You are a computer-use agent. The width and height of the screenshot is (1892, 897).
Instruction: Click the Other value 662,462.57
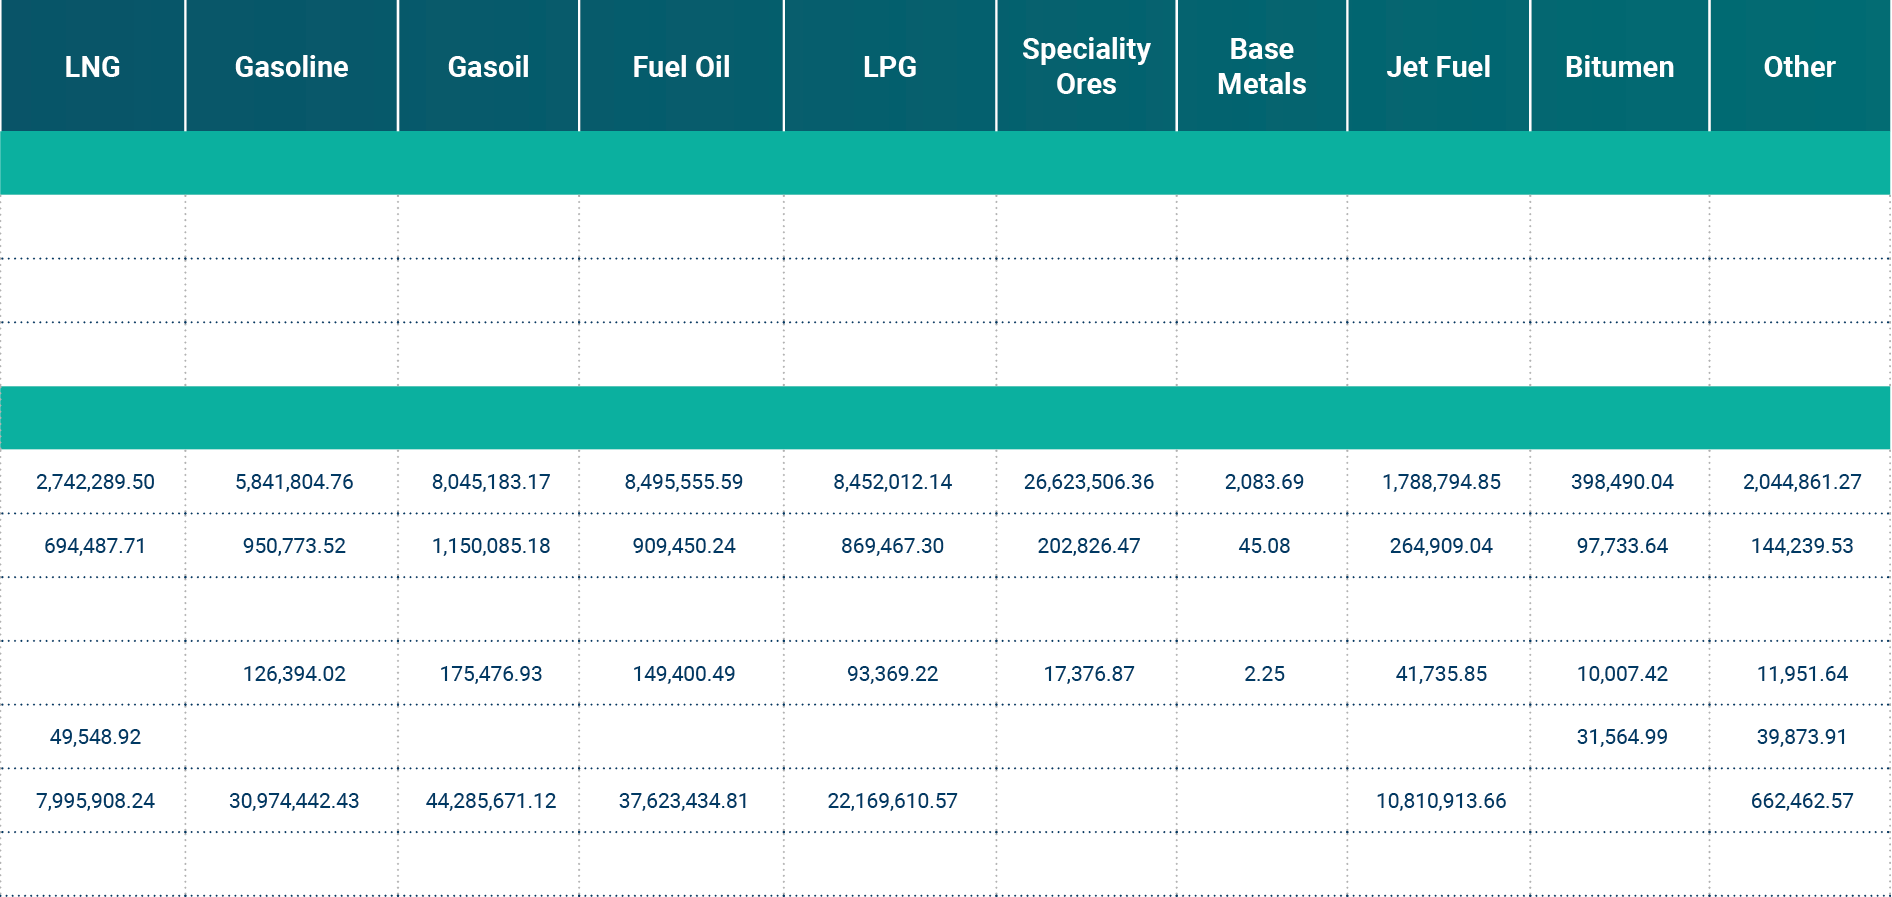(x=1801, y=801)
